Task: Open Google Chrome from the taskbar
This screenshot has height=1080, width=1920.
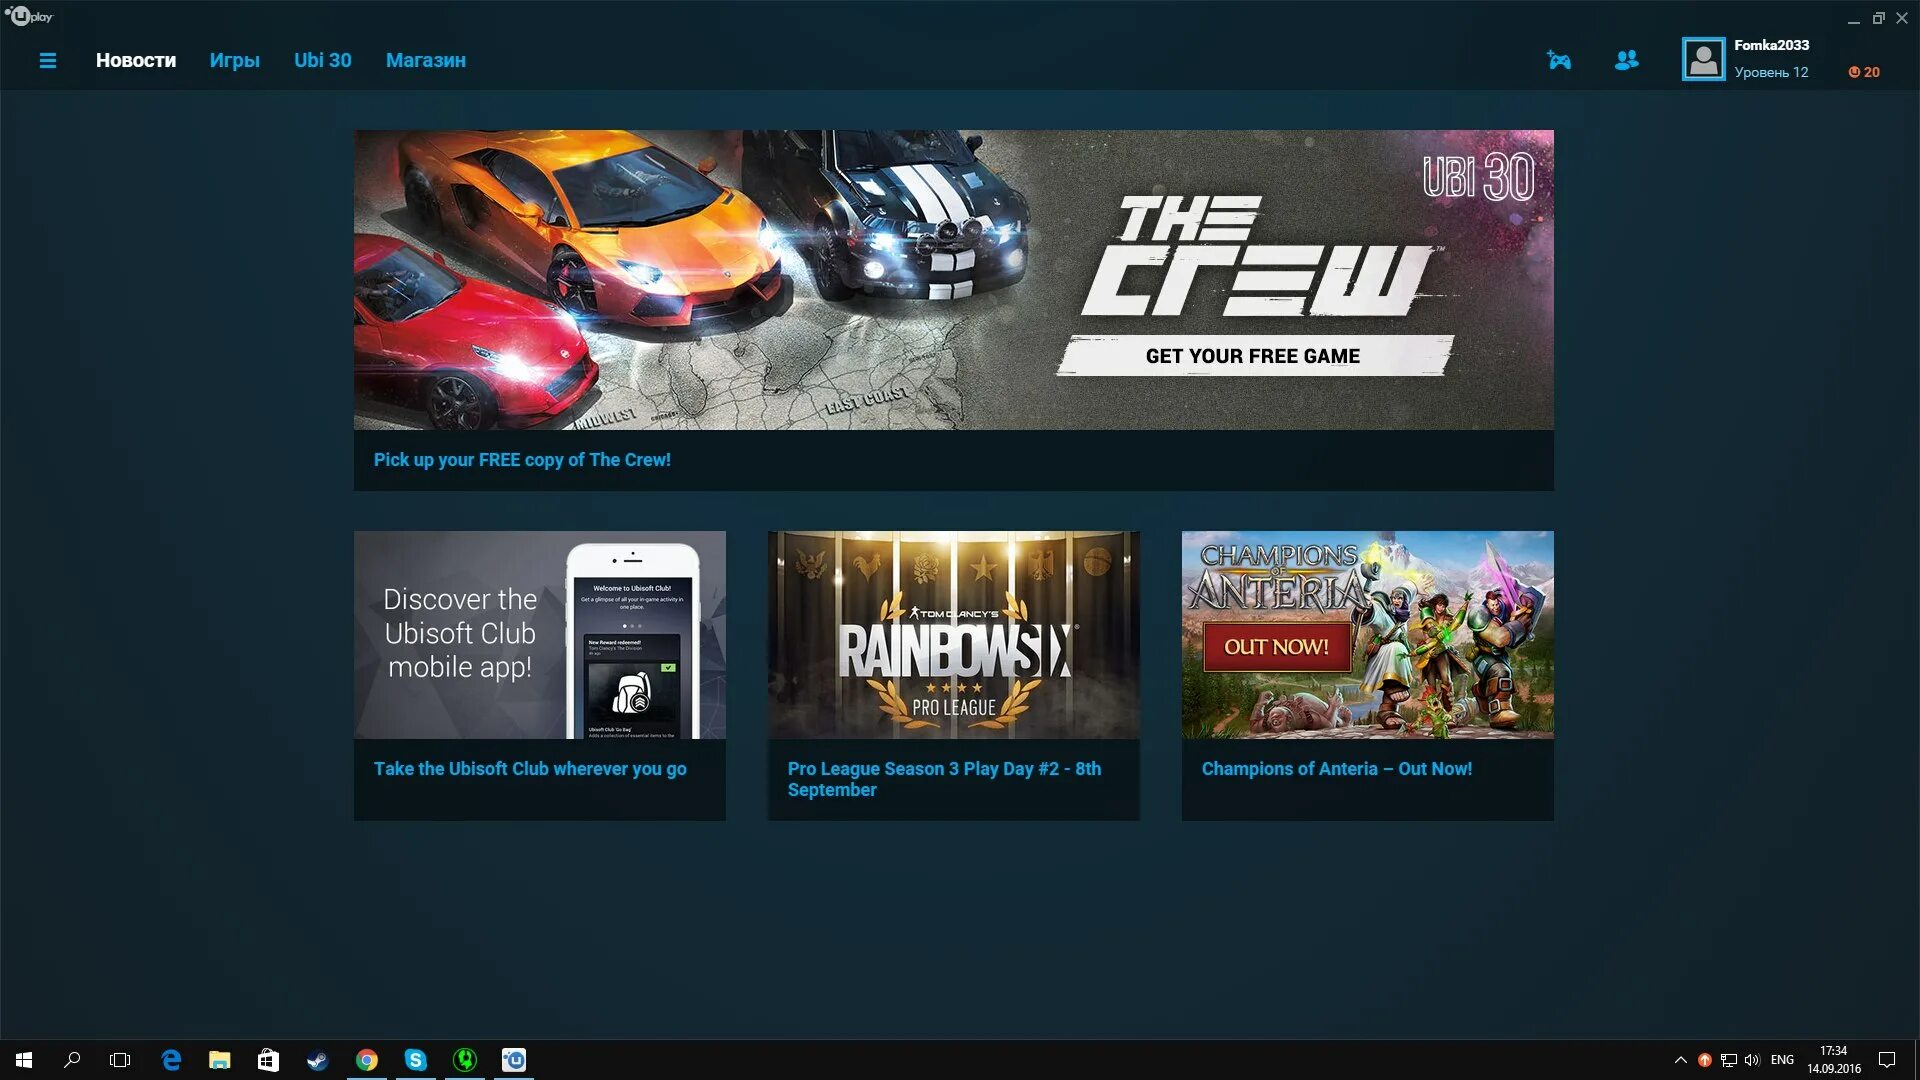Action: (366, 1060)
